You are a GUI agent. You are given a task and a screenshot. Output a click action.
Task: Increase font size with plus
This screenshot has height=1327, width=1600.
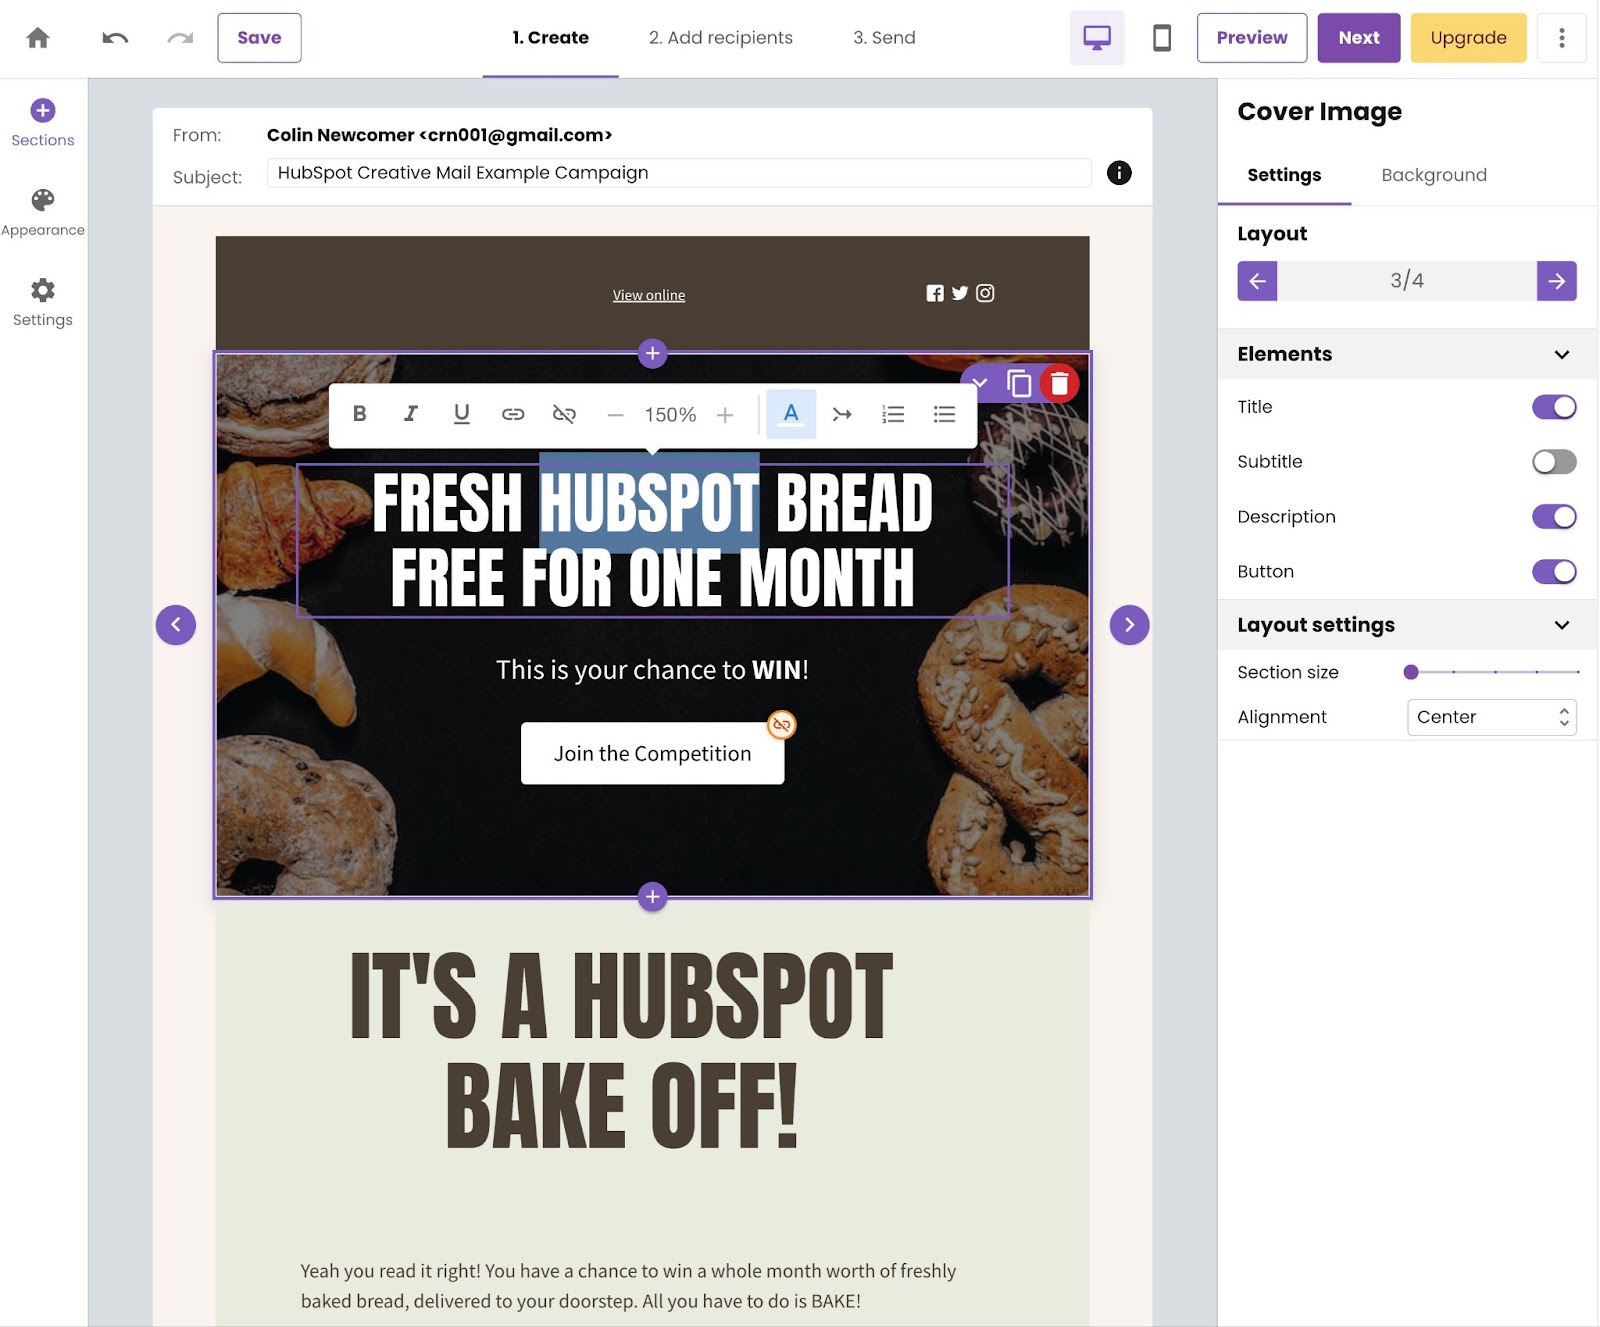(725, 414)
